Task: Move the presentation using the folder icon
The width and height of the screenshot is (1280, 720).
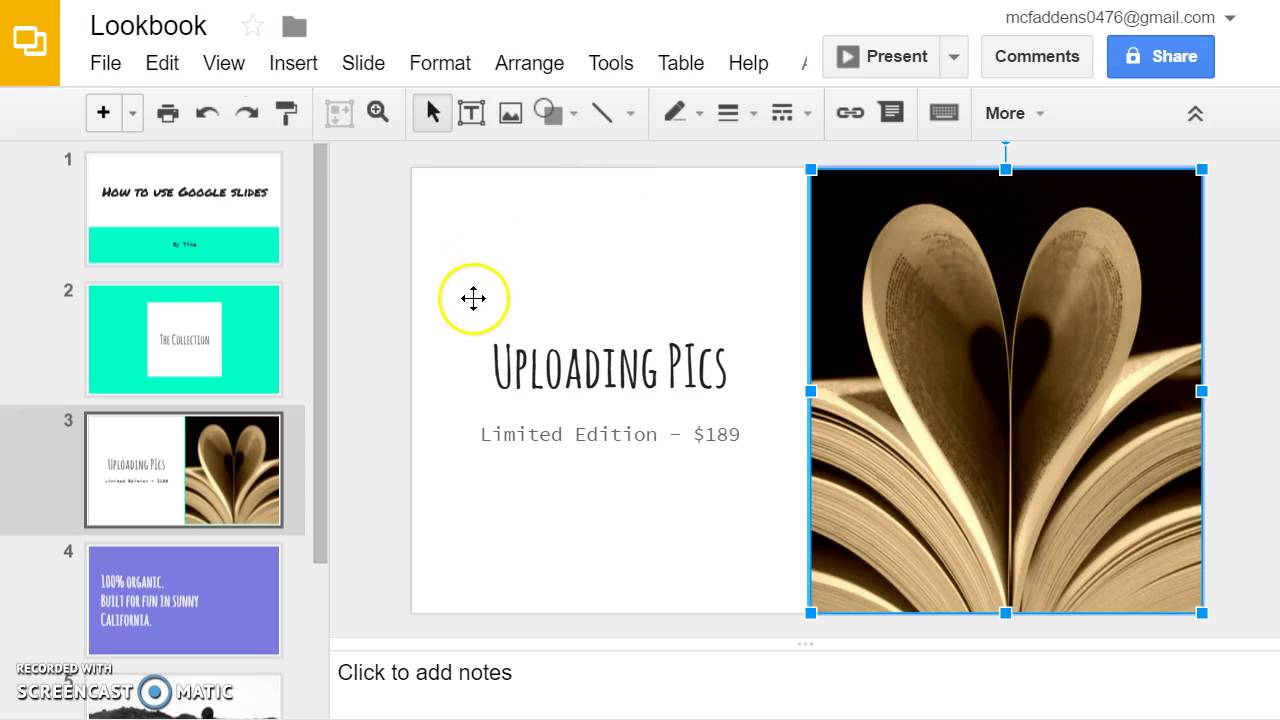Action: pos(294,26)
